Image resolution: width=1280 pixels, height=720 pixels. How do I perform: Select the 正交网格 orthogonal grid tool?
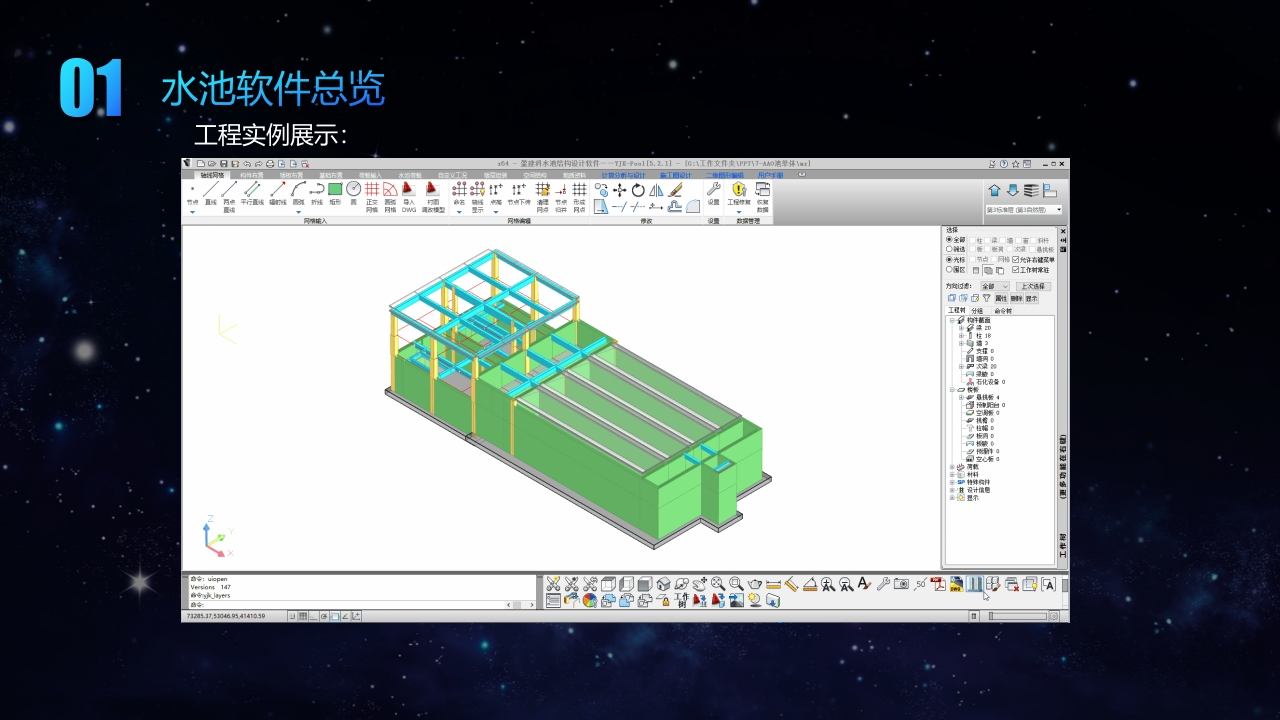pos(371,190)
